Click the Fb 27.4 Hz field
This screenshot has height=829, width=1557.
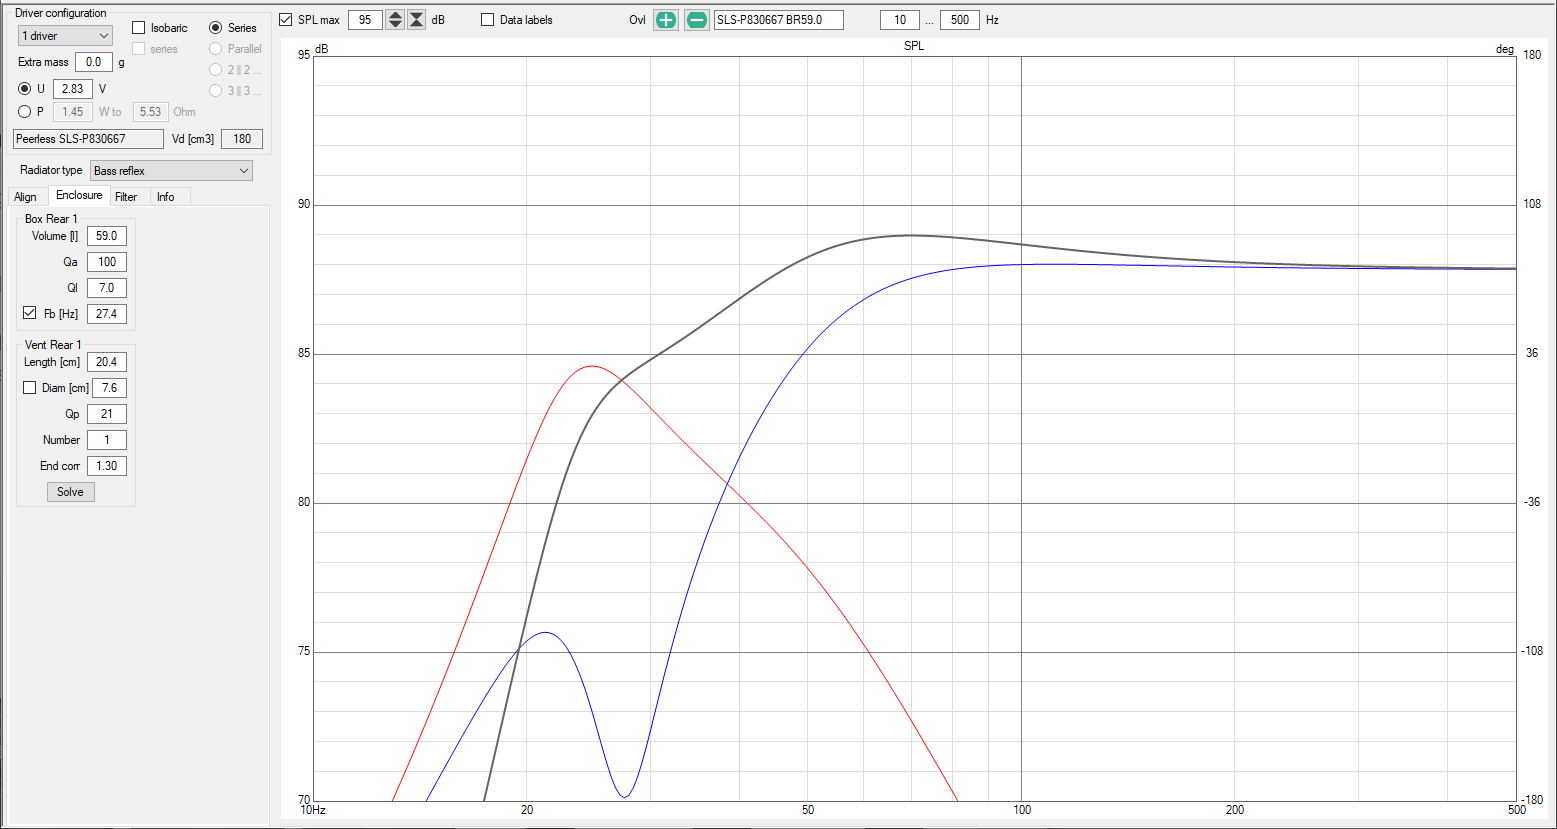pyautogui.click(x=107, y=314)
